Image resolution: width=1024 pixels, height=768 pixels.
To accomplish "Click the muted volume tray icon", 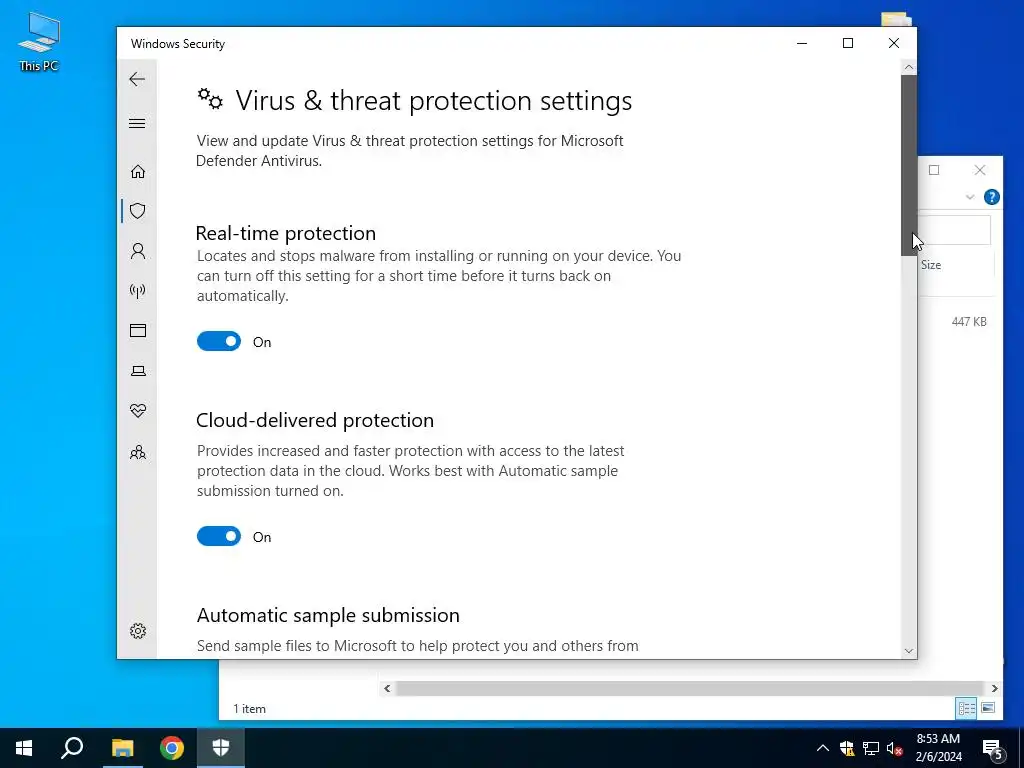I will (x=895, y=748).
